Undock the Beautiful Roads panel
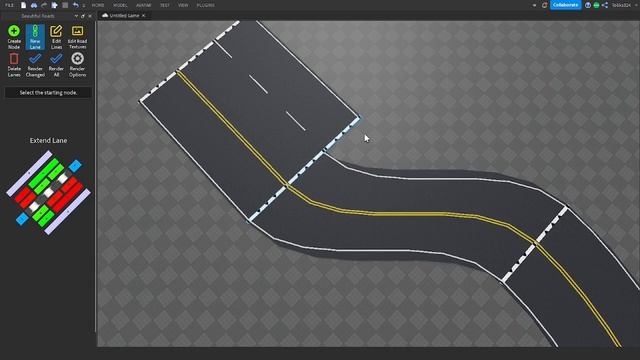 [x=83, y=16]
